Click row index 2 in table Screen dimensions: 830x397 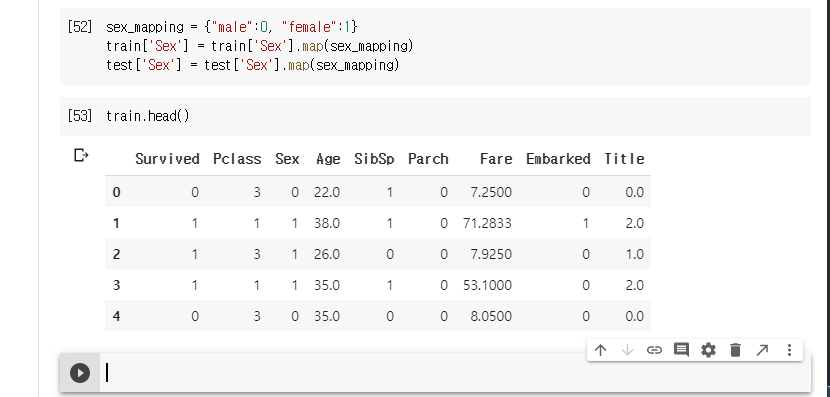click(116, 255)
